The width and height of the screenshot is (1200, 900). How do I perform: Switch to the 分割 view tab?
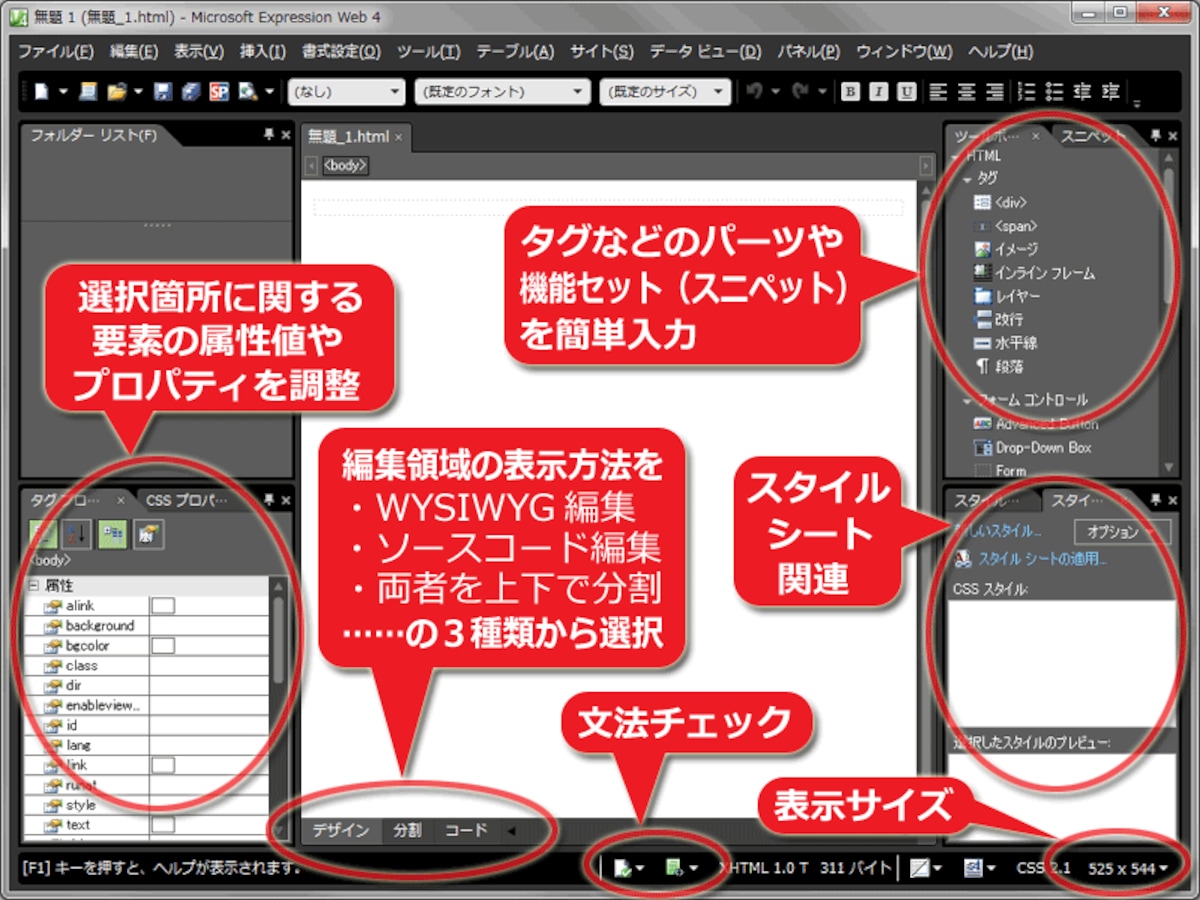(x=407, y=830)
